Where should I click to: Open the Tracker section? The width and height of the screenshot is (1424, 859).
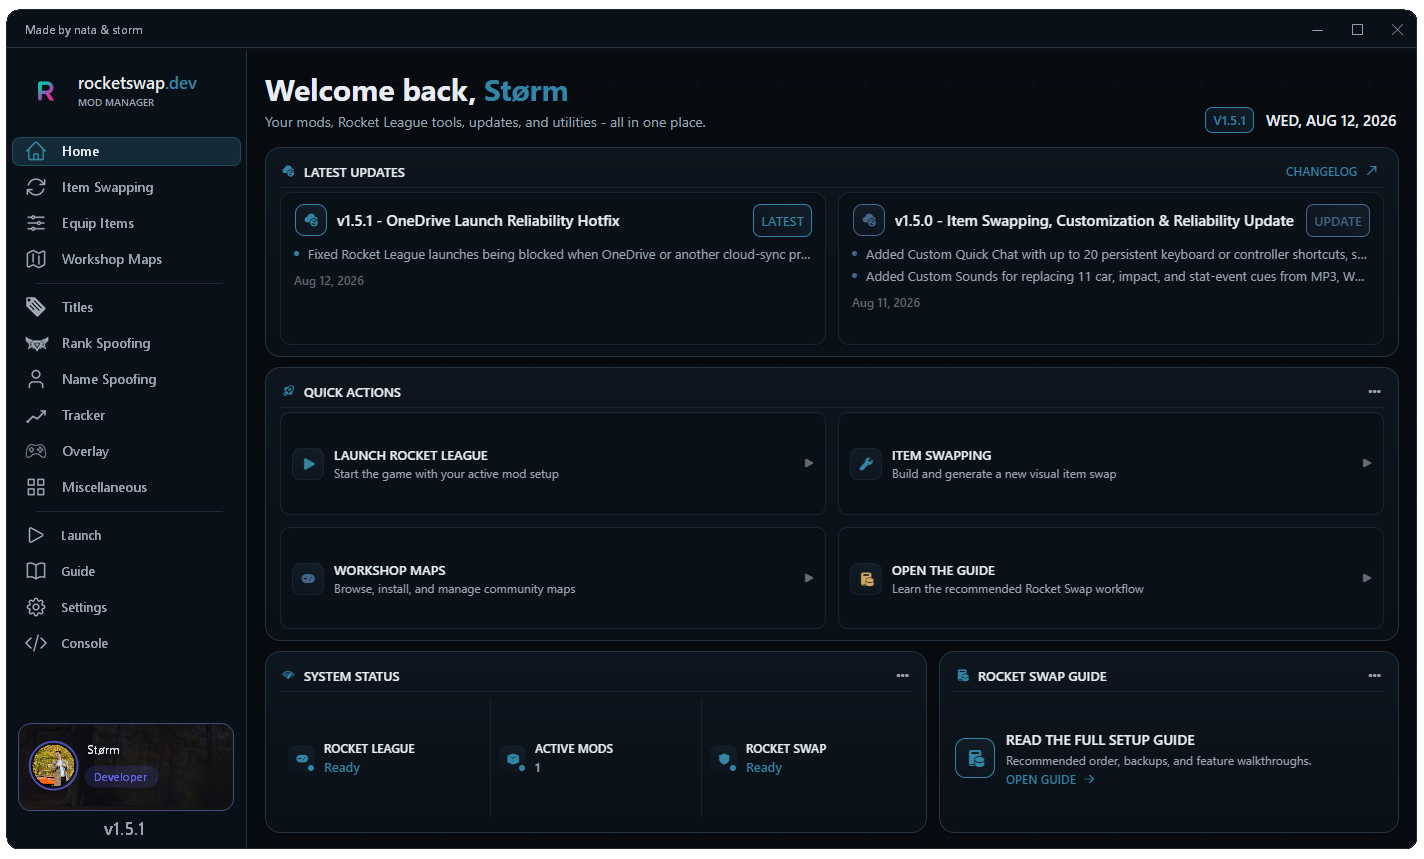[x=126, y=415]
